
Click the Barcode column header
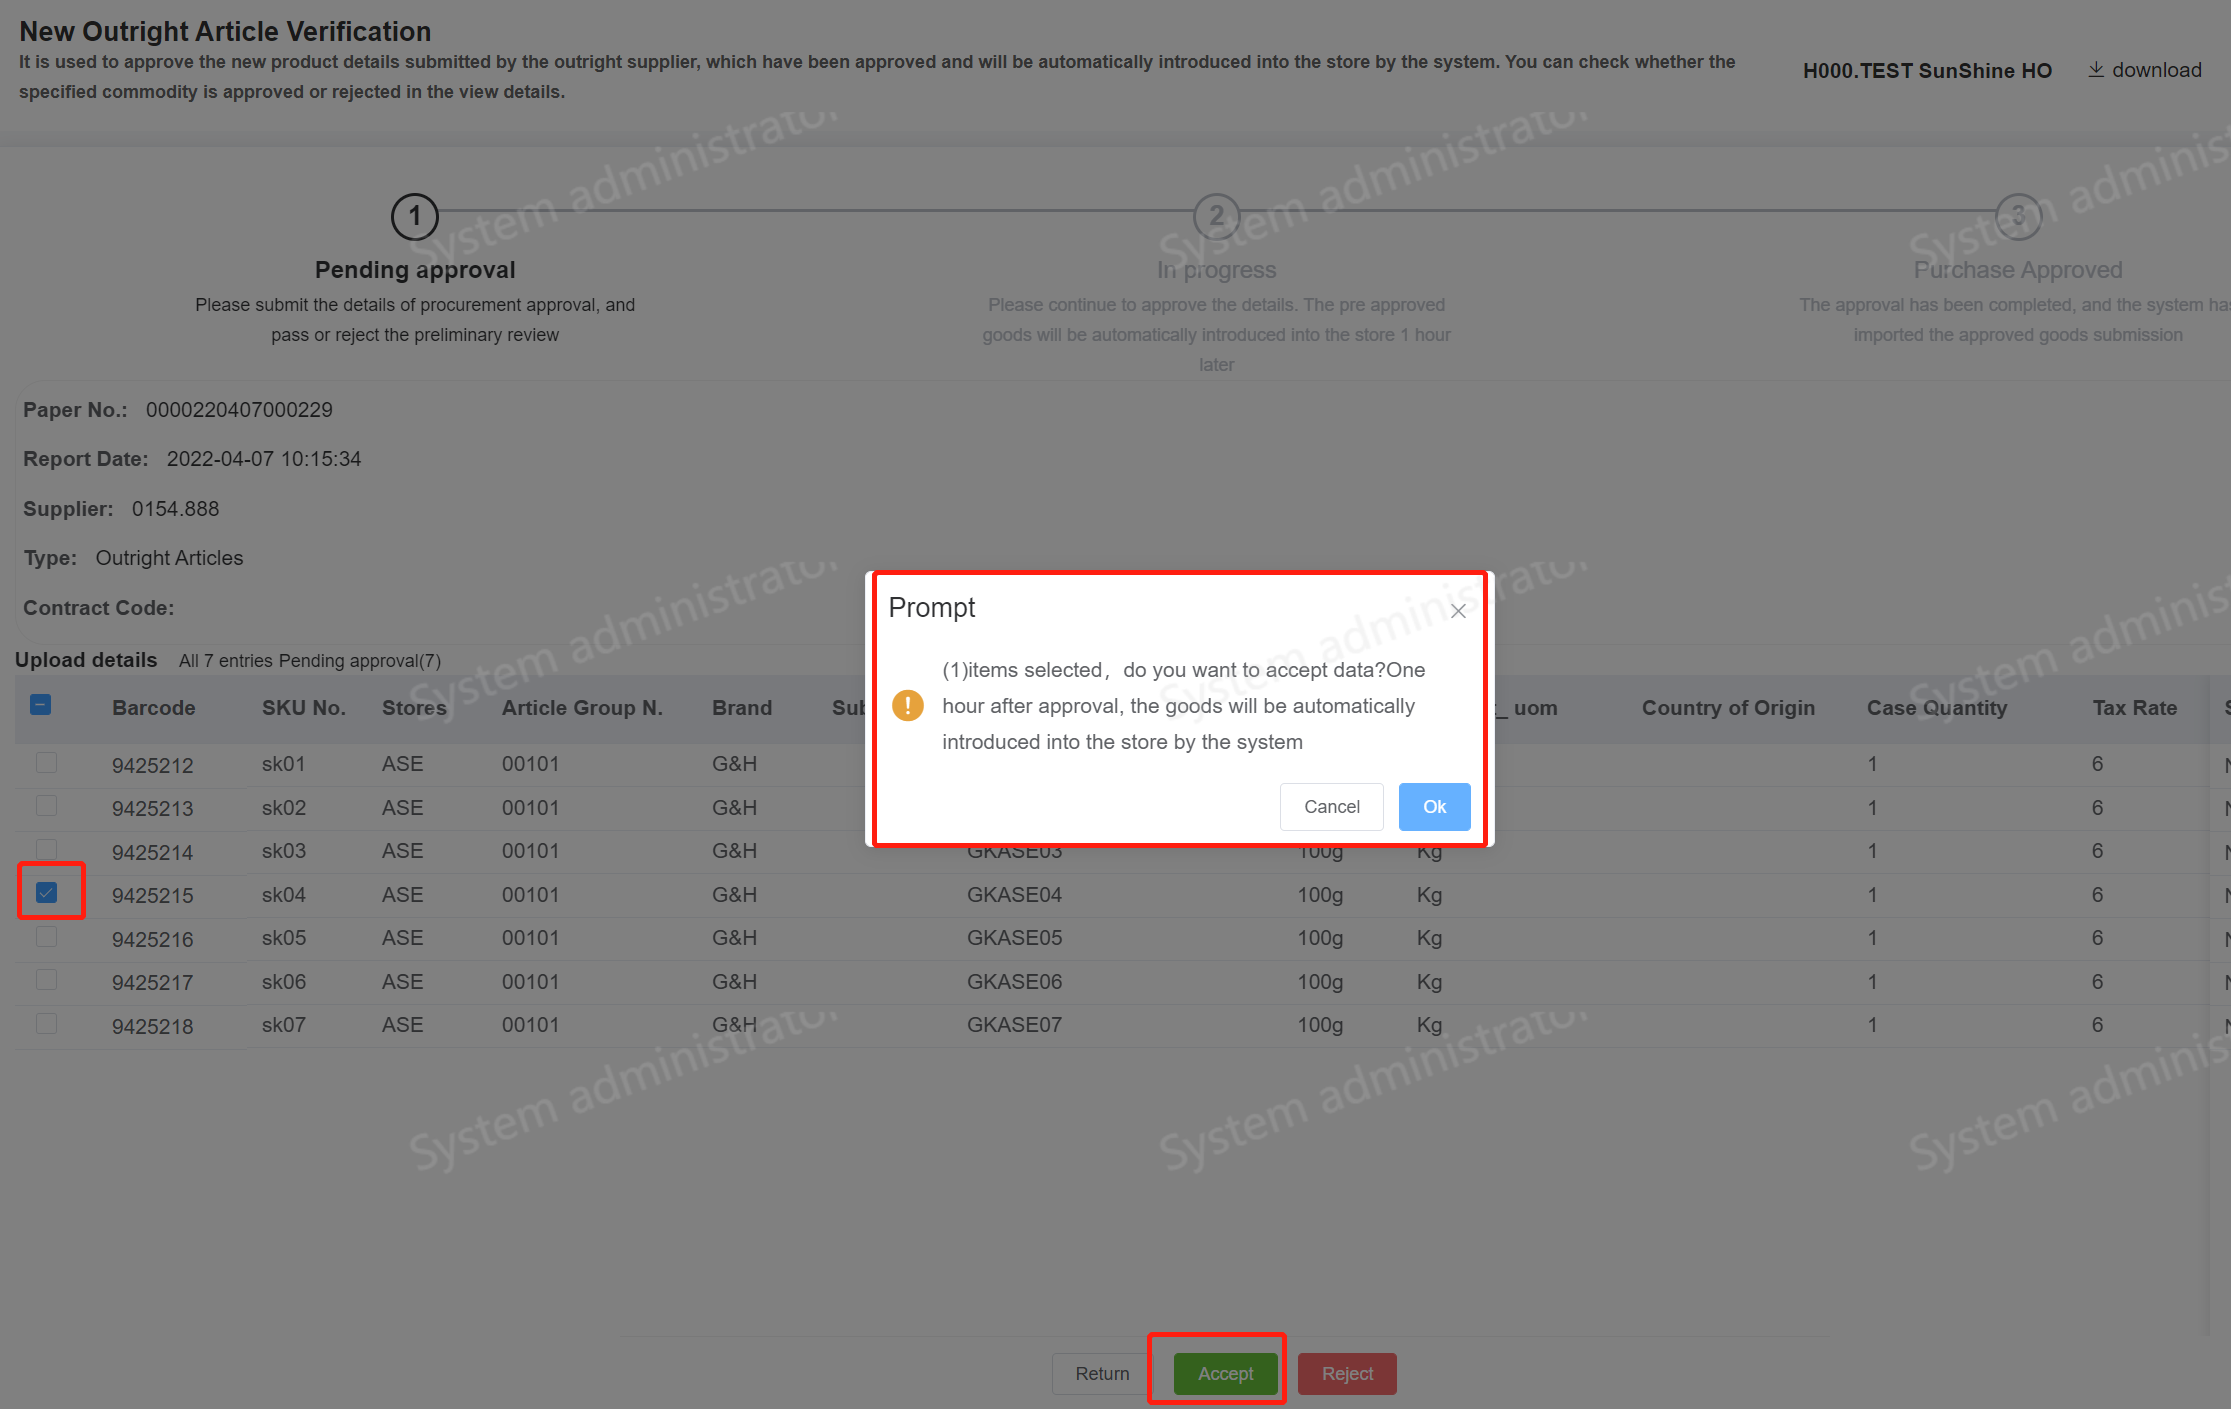[x=153, y=708]
